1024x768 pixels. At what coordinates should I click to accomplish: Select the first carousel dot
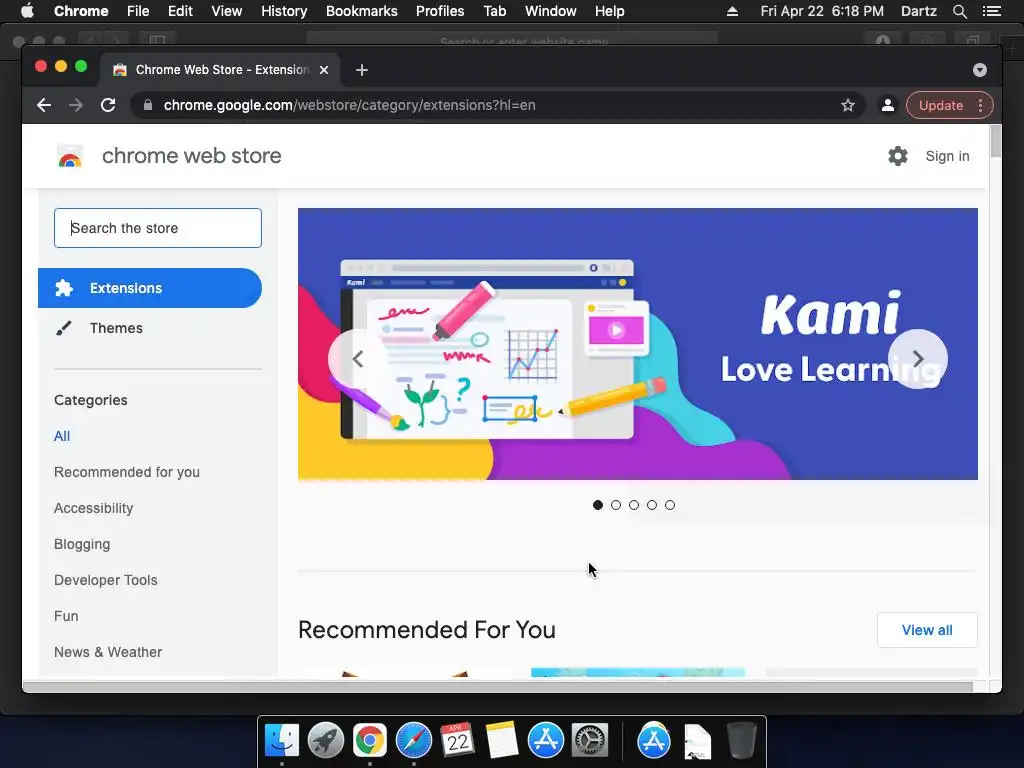pyautogui.click(x=598, y=505)
